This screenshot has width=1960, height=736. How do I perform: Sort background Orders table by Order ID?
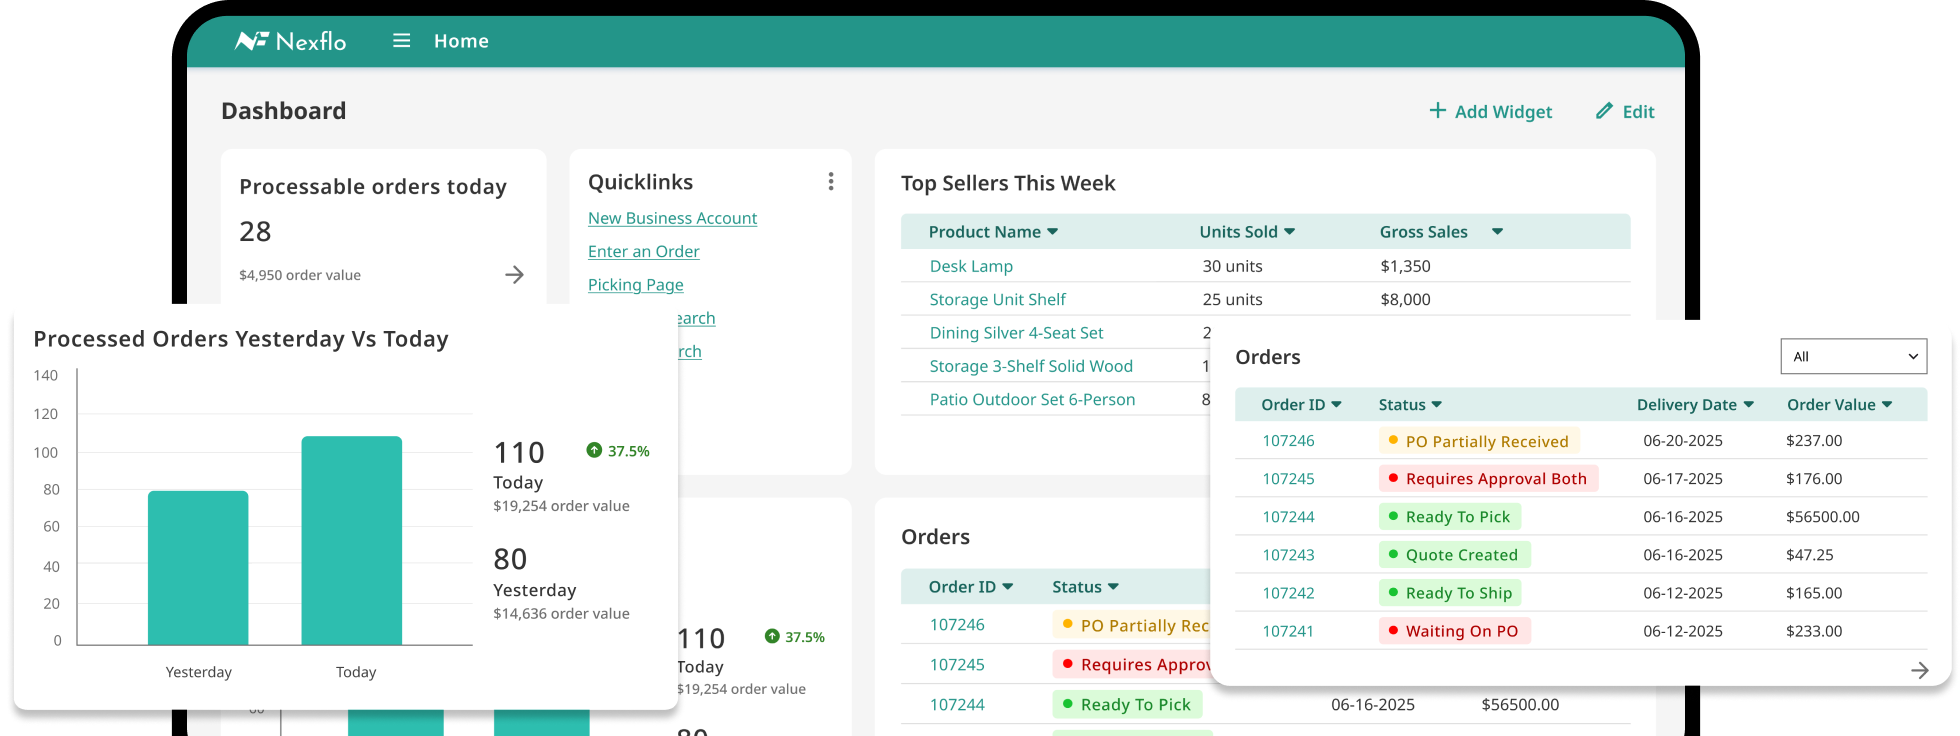coord(970,587)
